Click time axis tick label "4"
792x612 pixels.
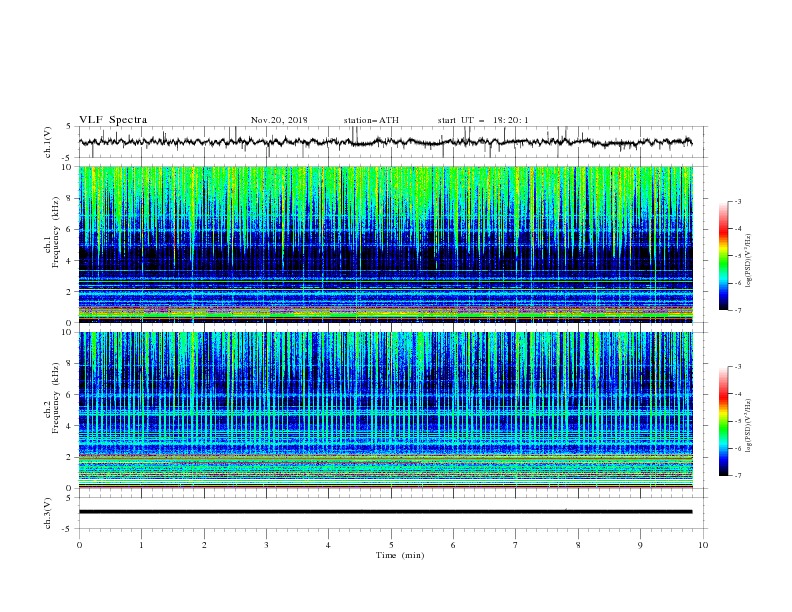(328, 545)
